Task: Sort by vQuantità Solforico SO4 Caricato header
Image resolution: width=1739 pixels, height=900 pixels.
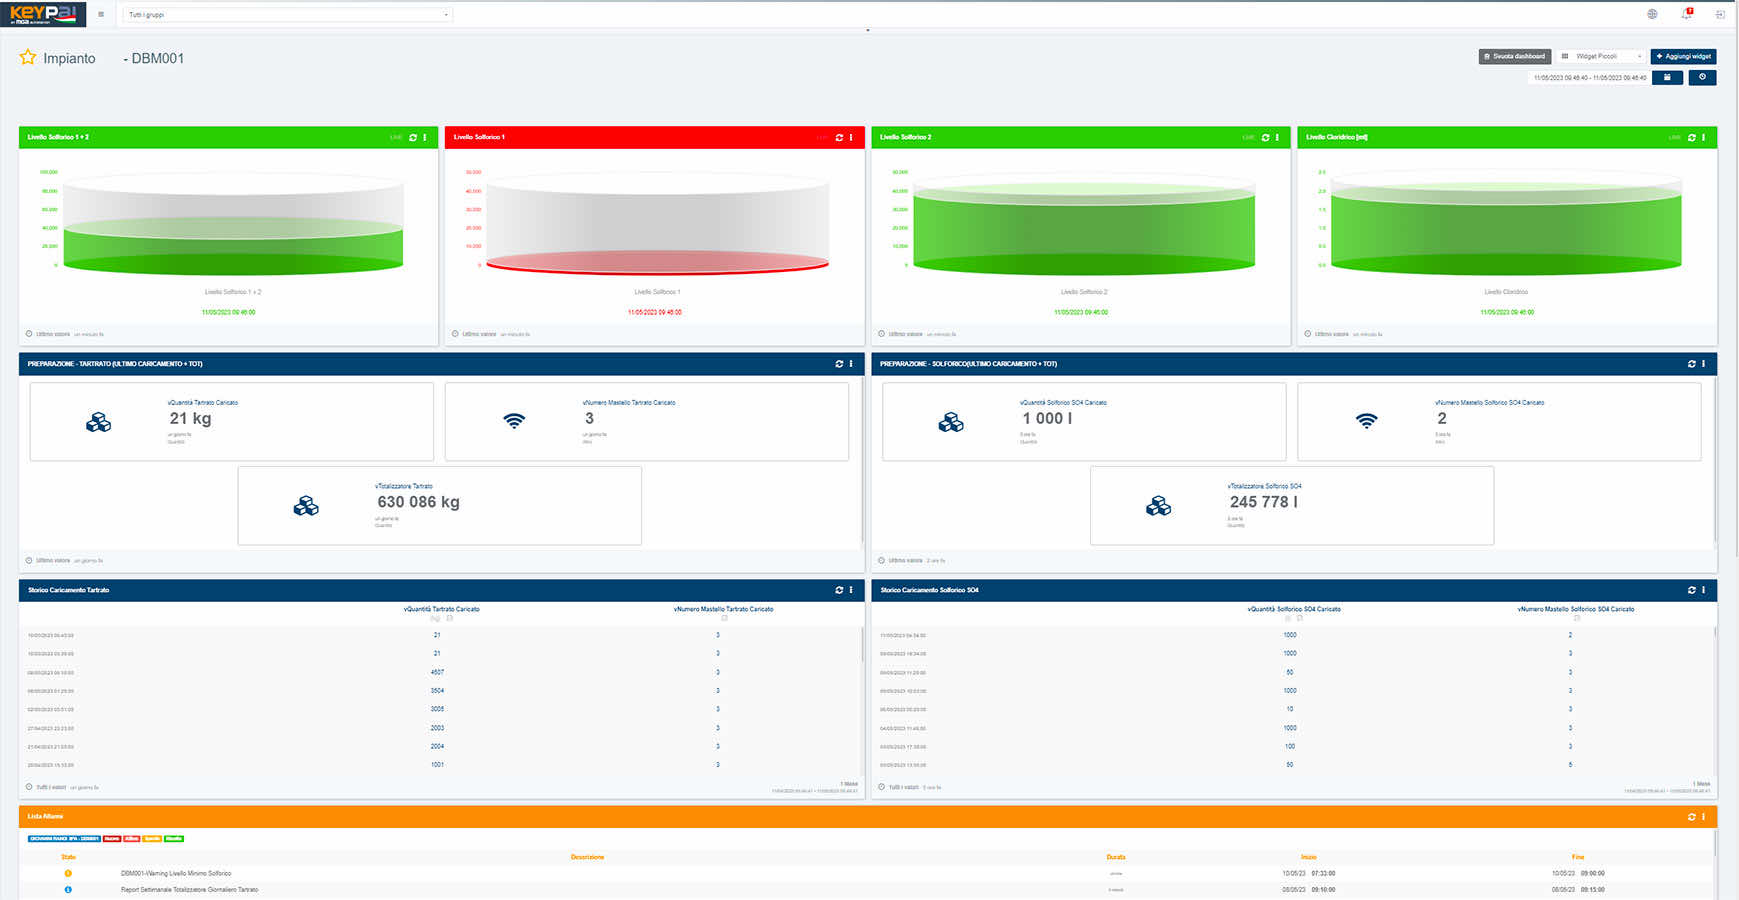Action: (1294, 609)
